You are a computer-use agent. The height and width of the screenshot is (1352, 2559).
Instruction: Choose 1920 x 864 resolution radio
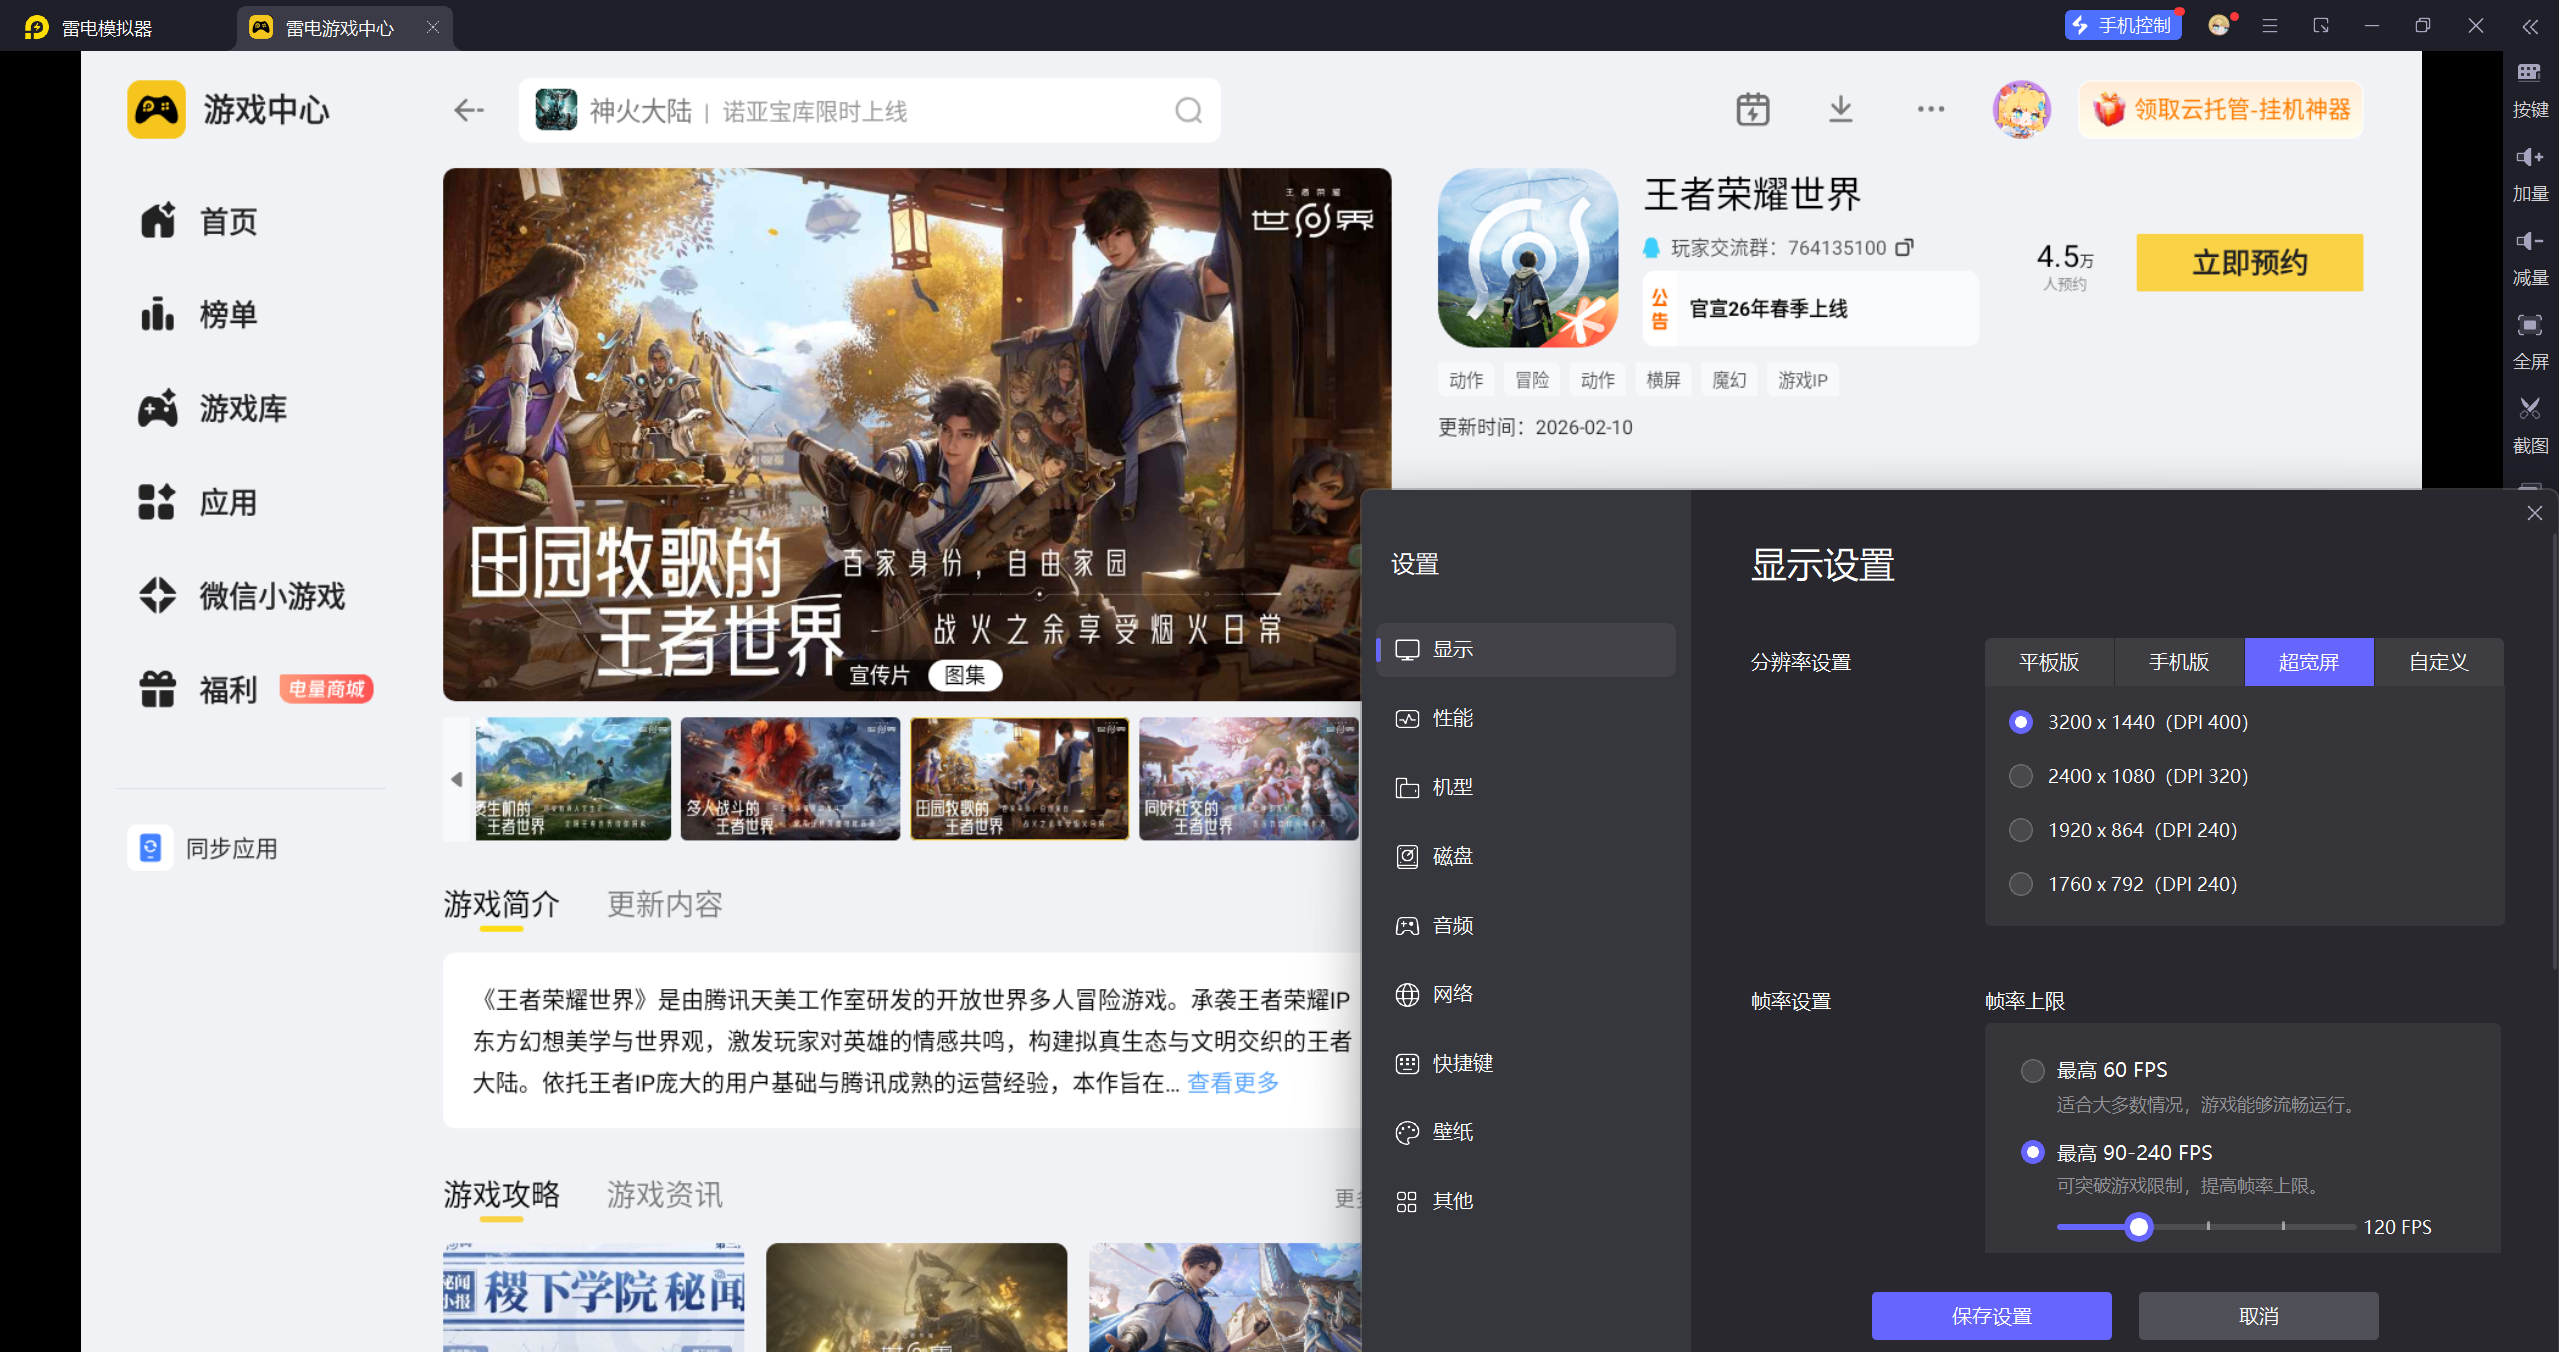pyautogui.click(x=2021, y=830)
